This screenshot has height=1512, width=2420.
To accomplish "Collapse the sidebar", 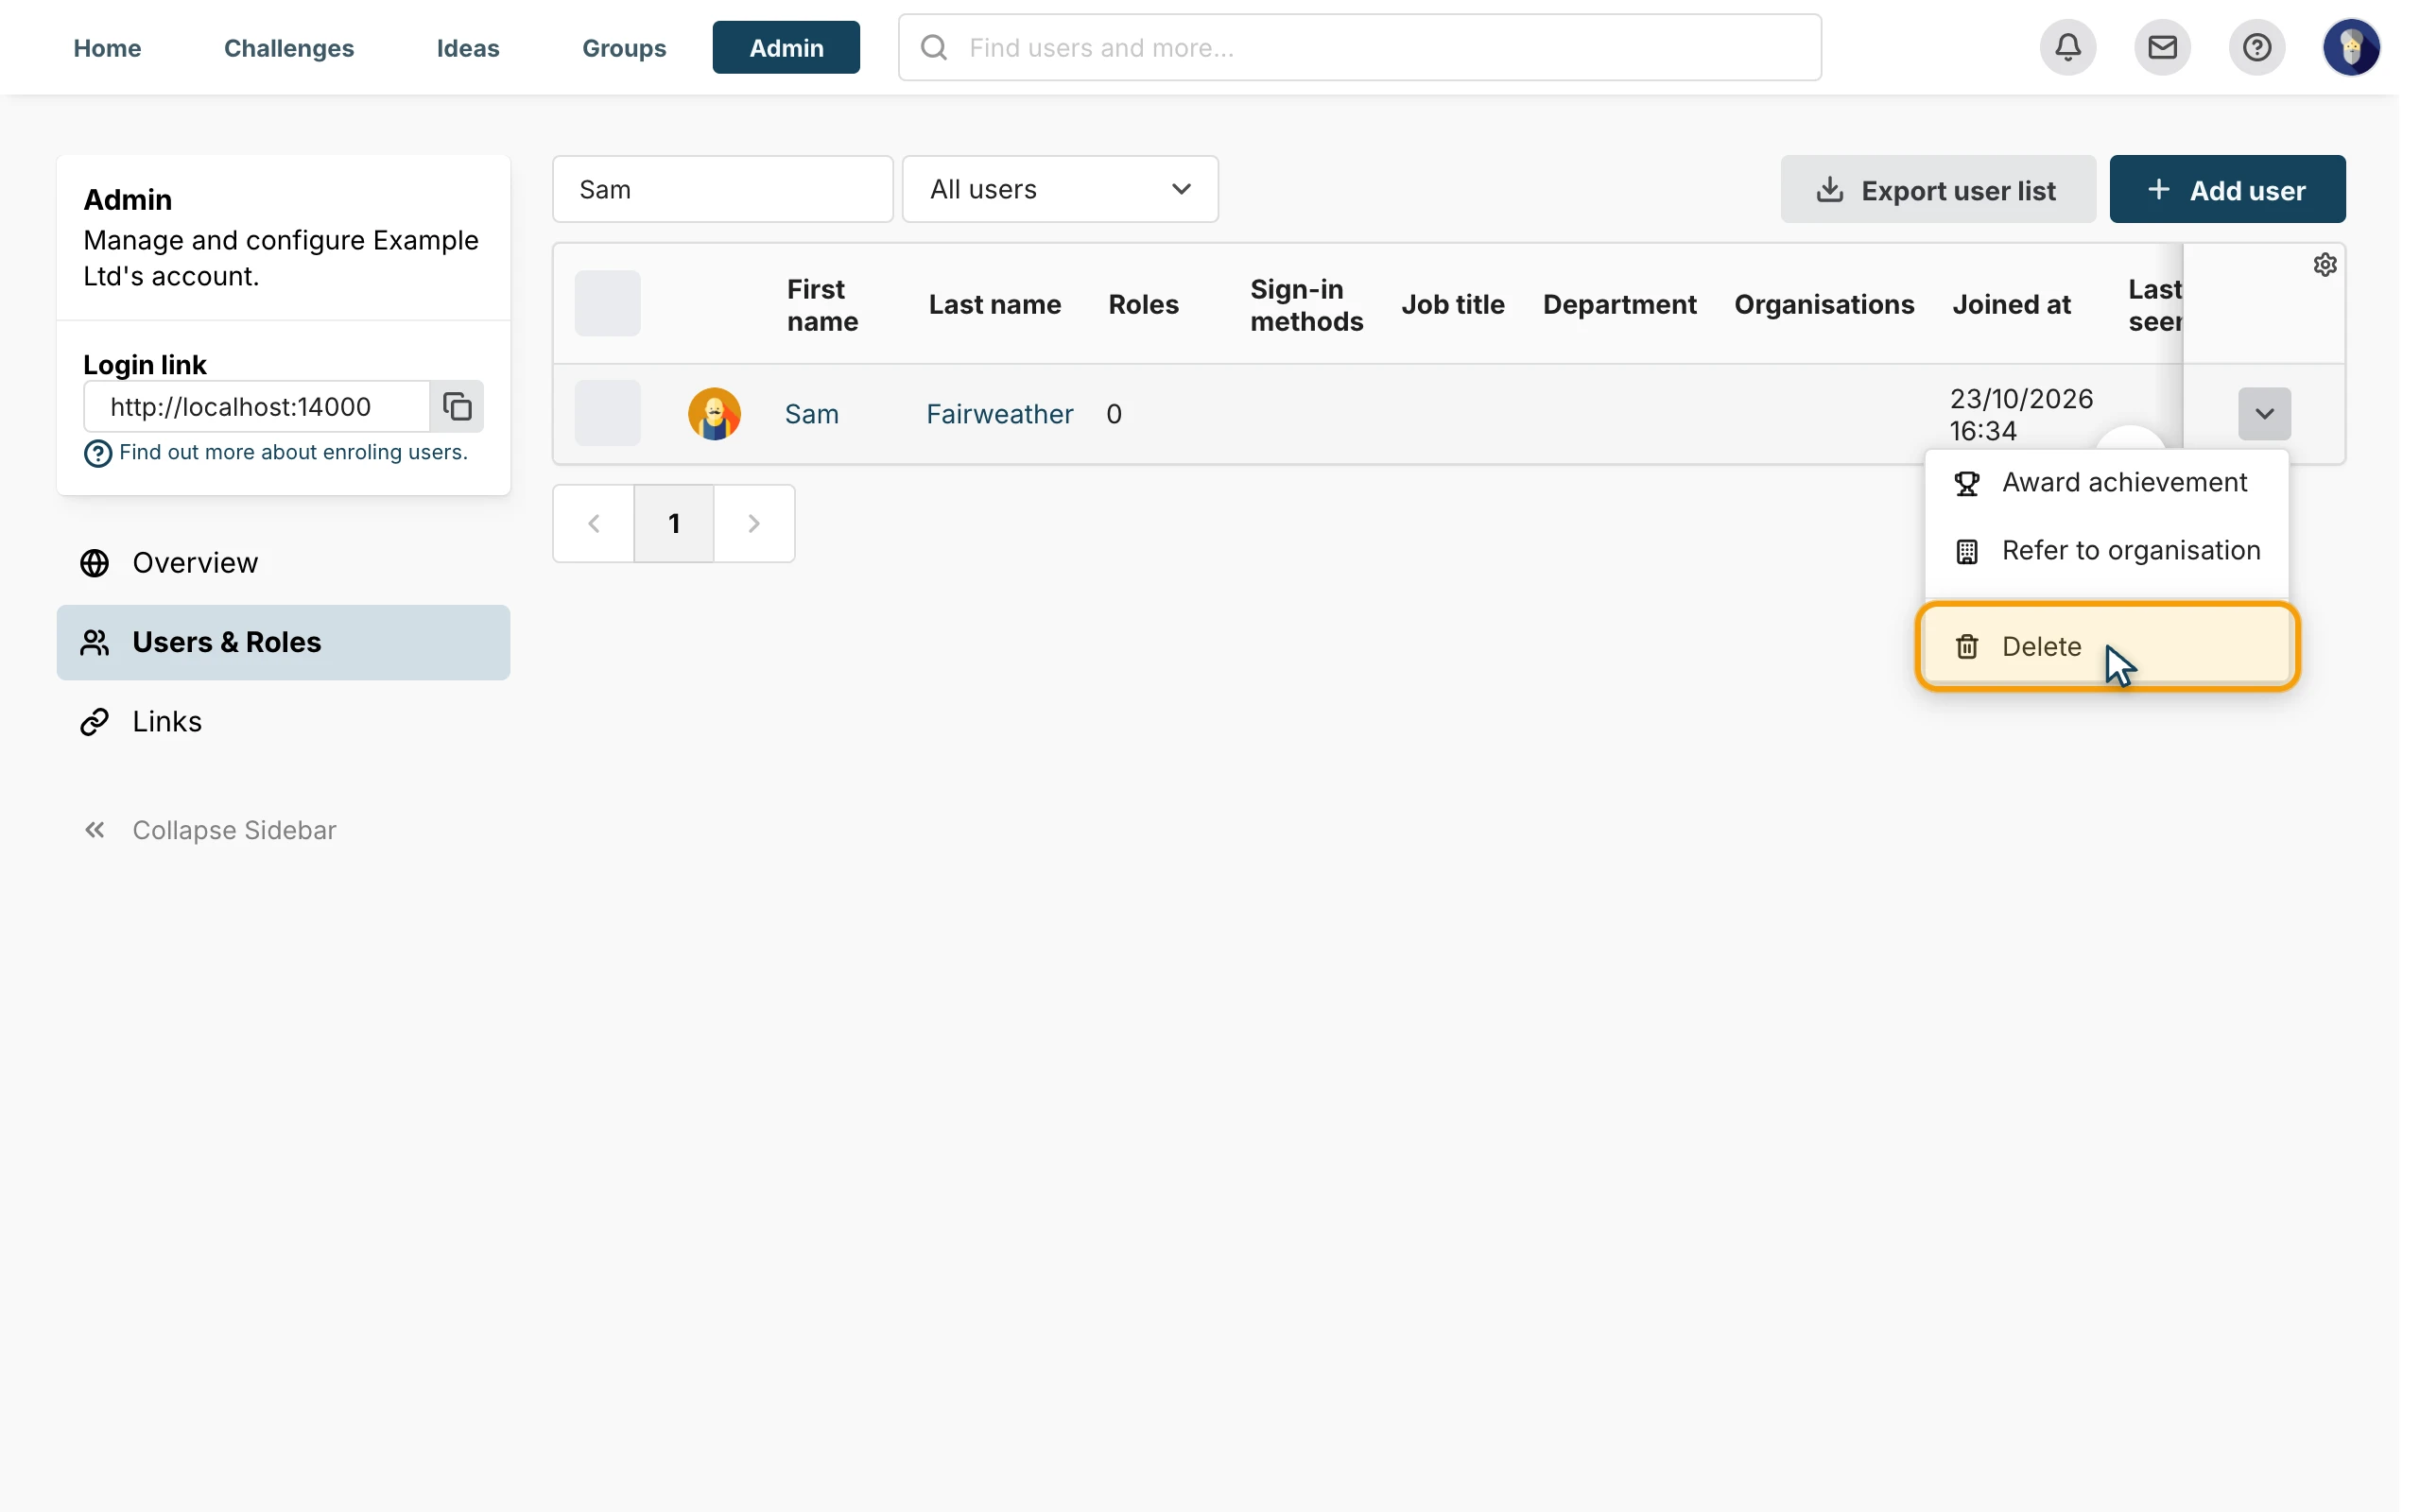I will [x=209, y=830].
